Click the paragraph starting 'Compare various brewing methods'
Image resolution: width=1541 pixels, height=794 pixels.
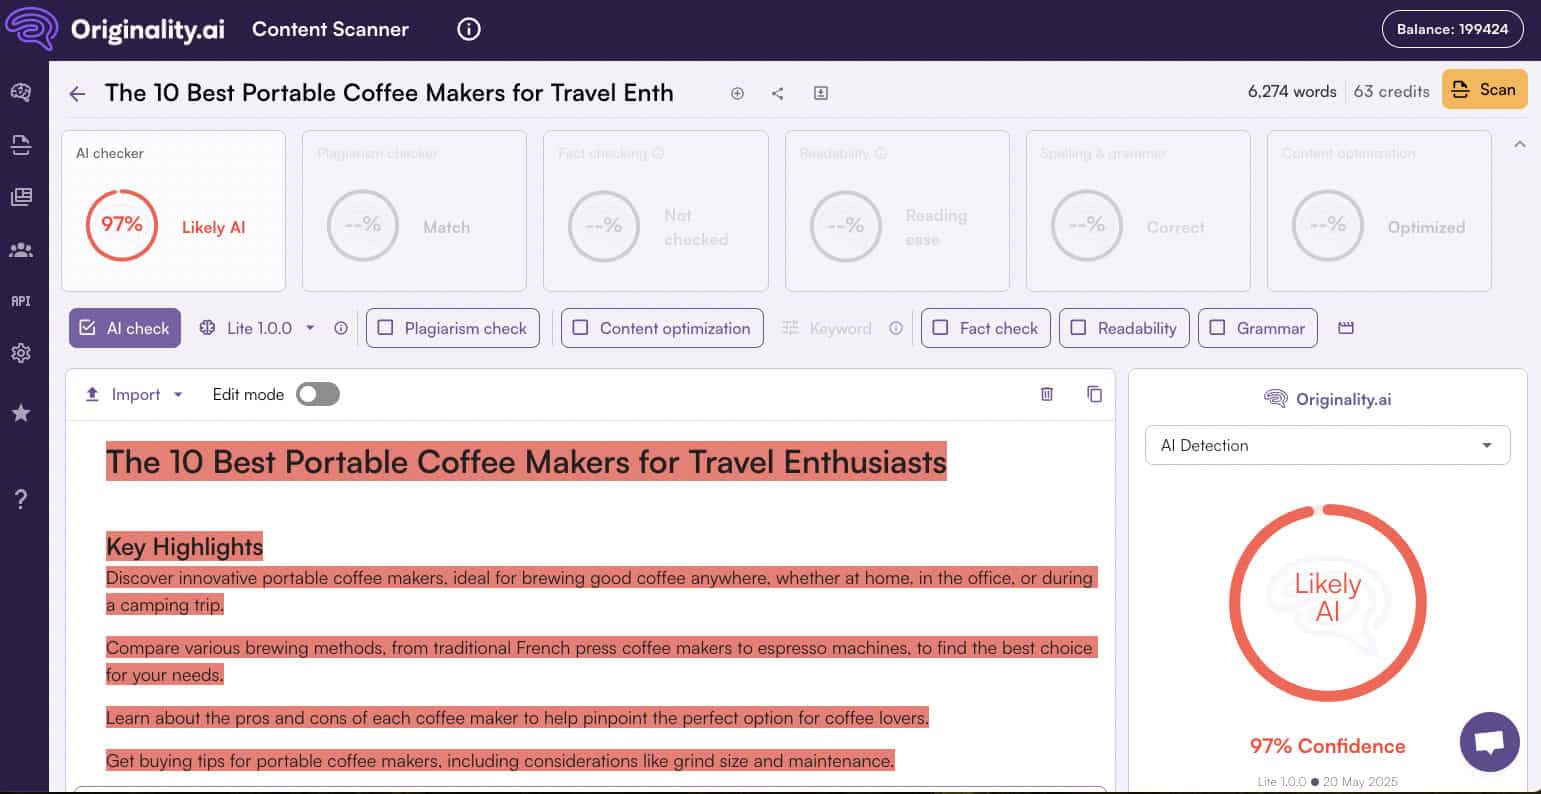pyautogui.click(x=601, y=661)
